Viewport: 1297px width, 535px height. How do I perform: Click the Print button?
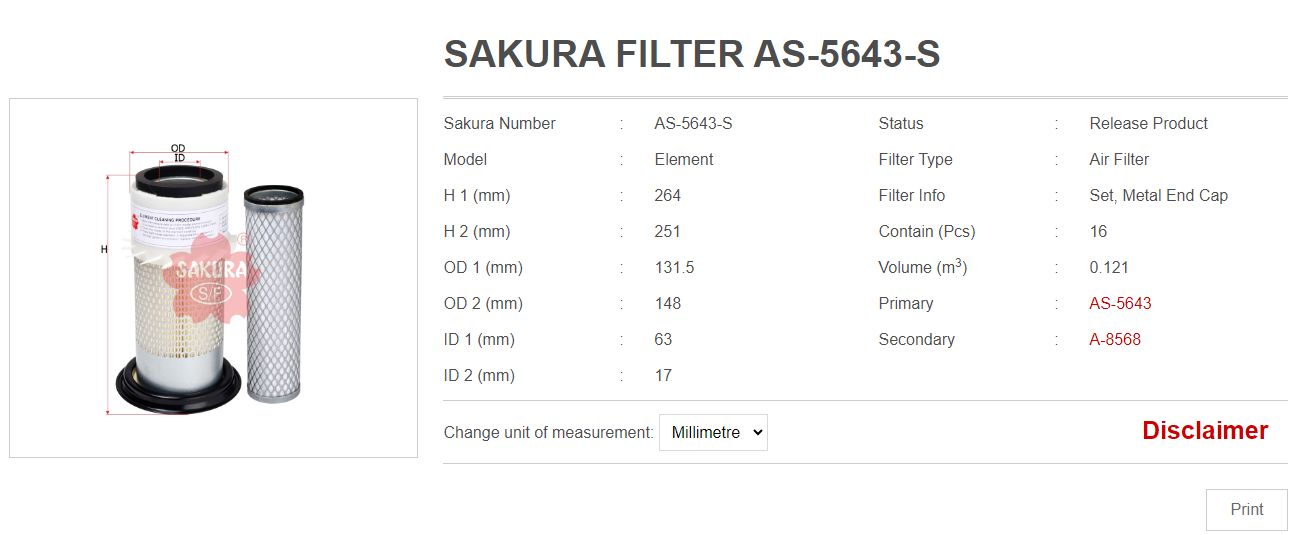pyautogui.click(x=1247, y=509)
